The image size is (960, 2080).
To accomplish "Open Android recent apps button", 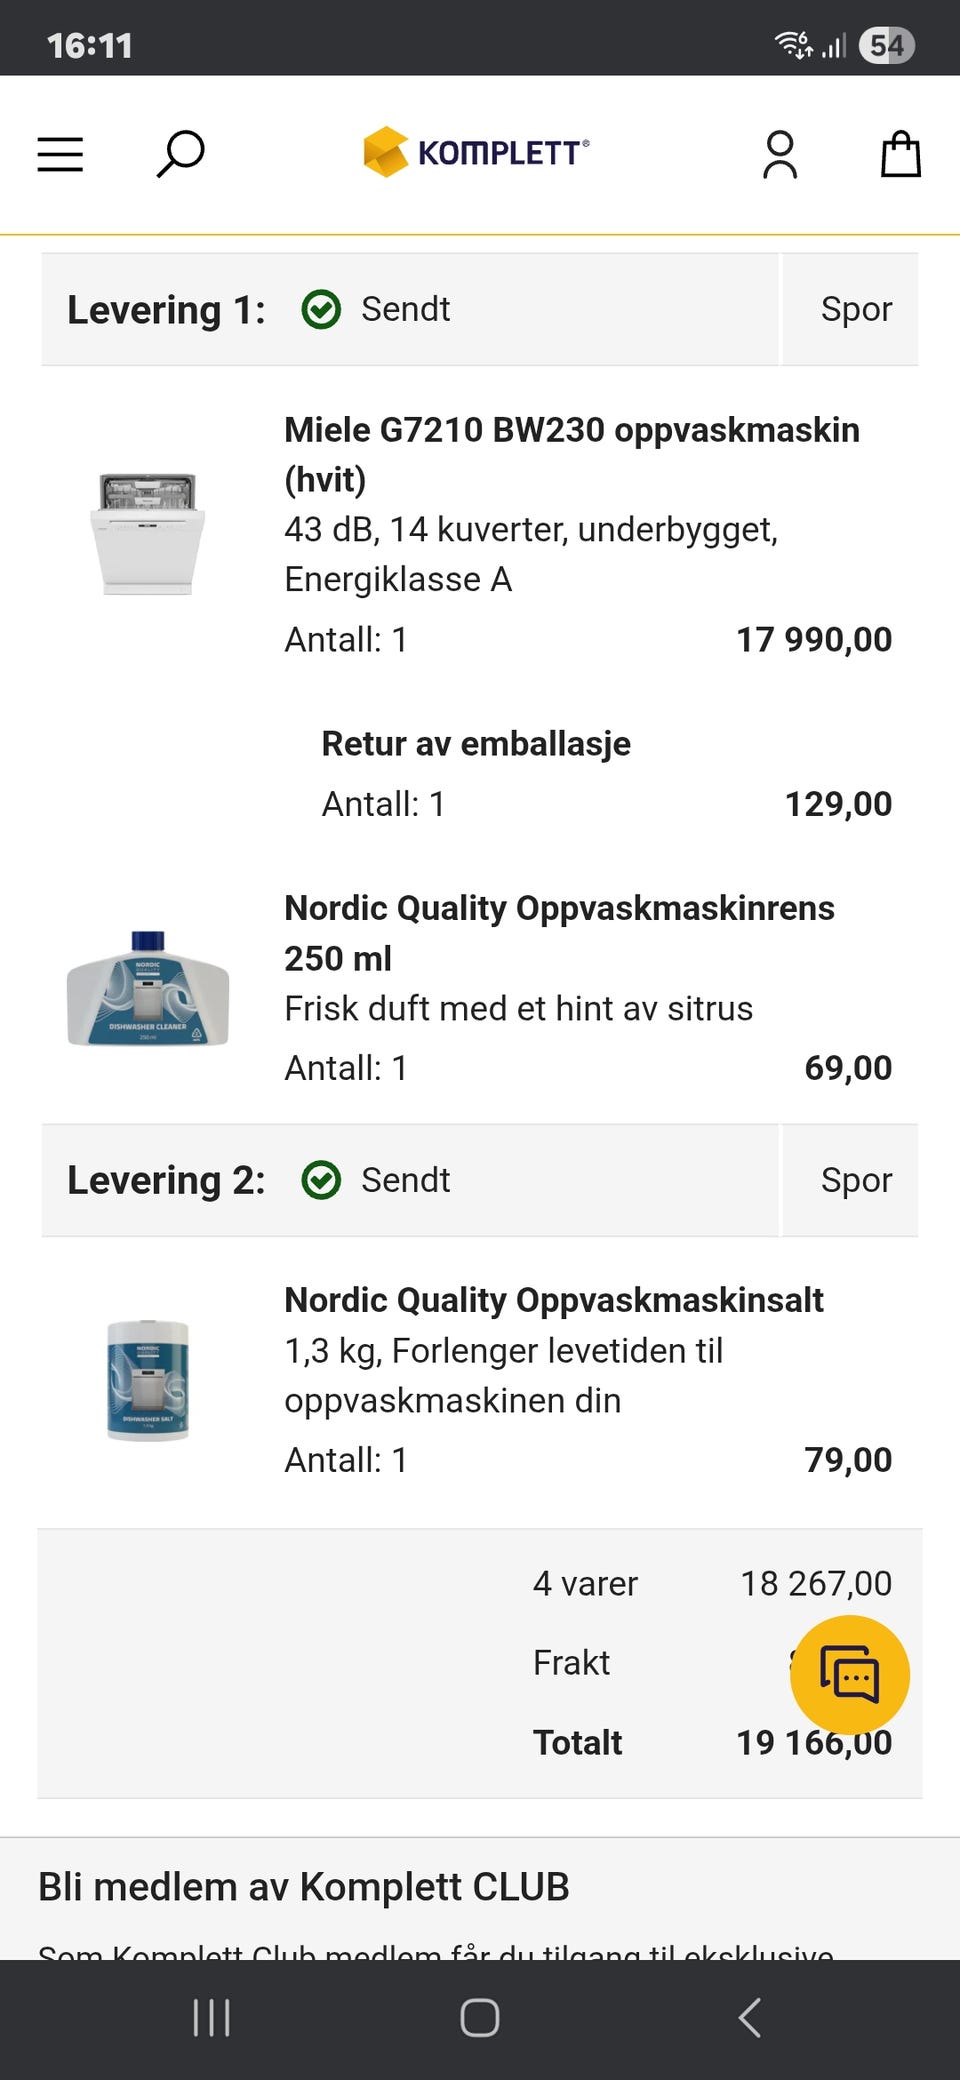I will (211, 2018).
